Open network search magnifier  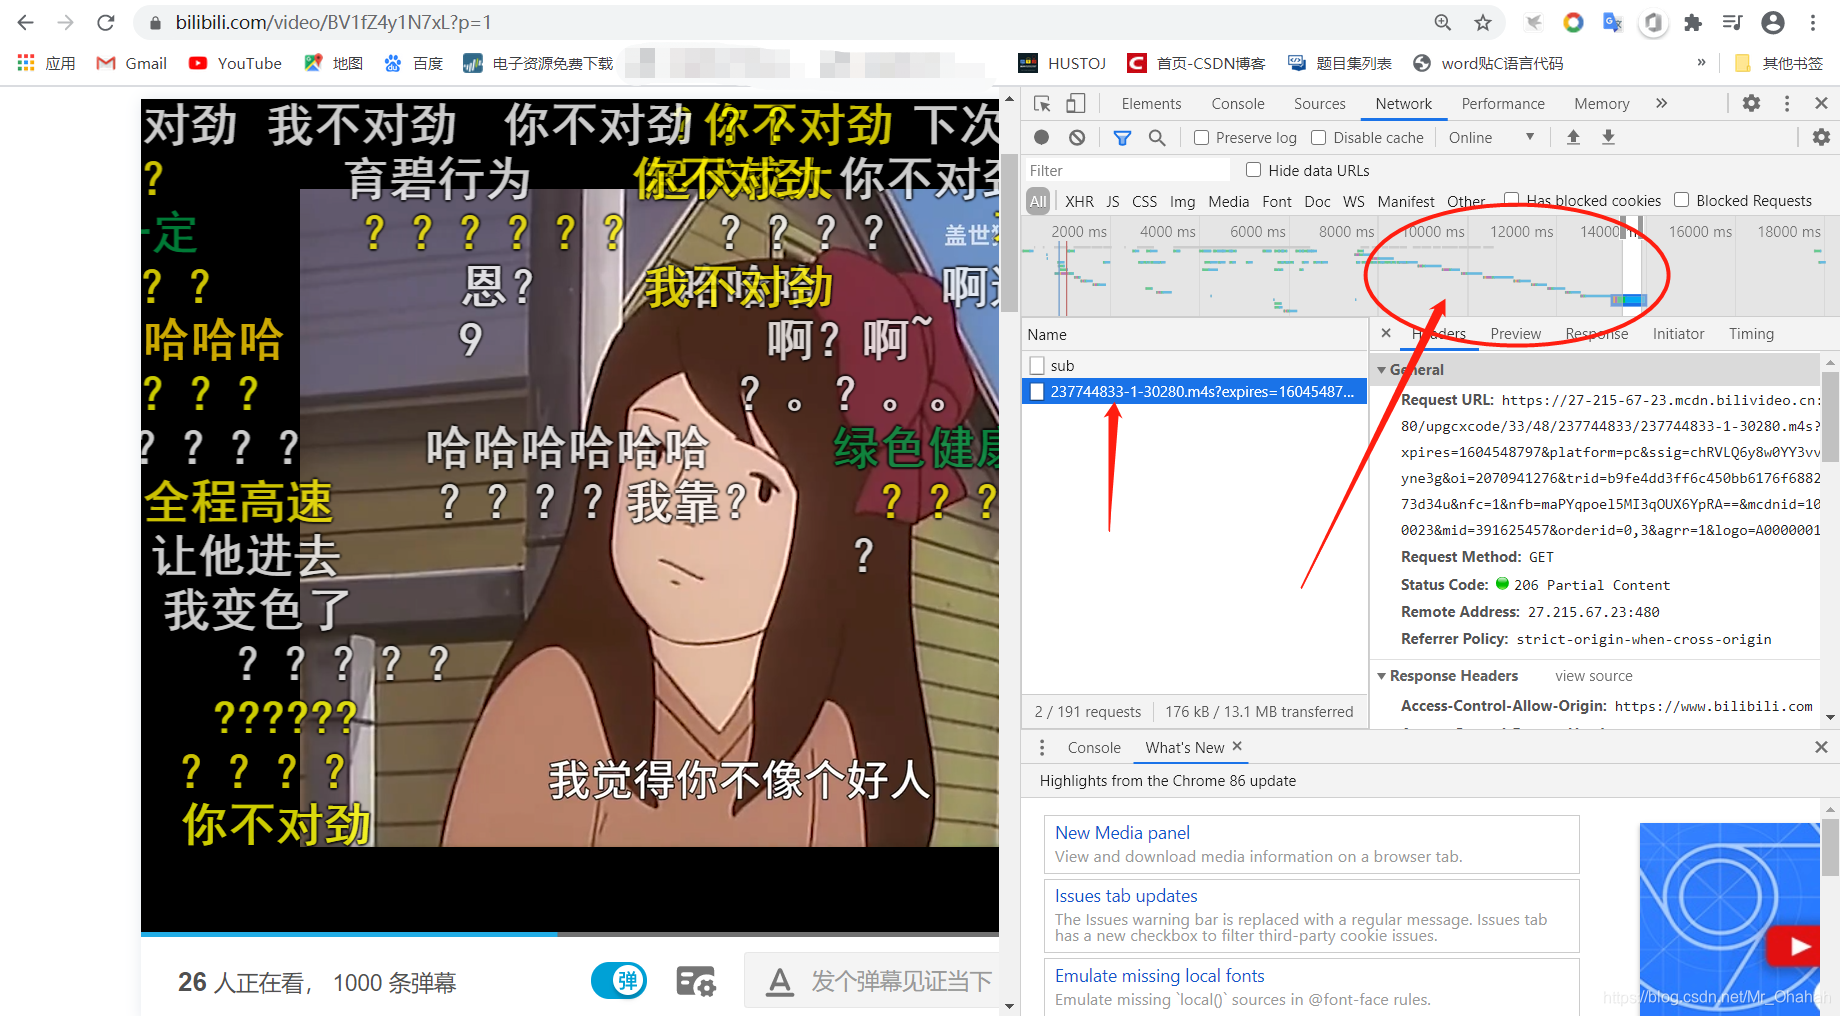coord(1157,137)
